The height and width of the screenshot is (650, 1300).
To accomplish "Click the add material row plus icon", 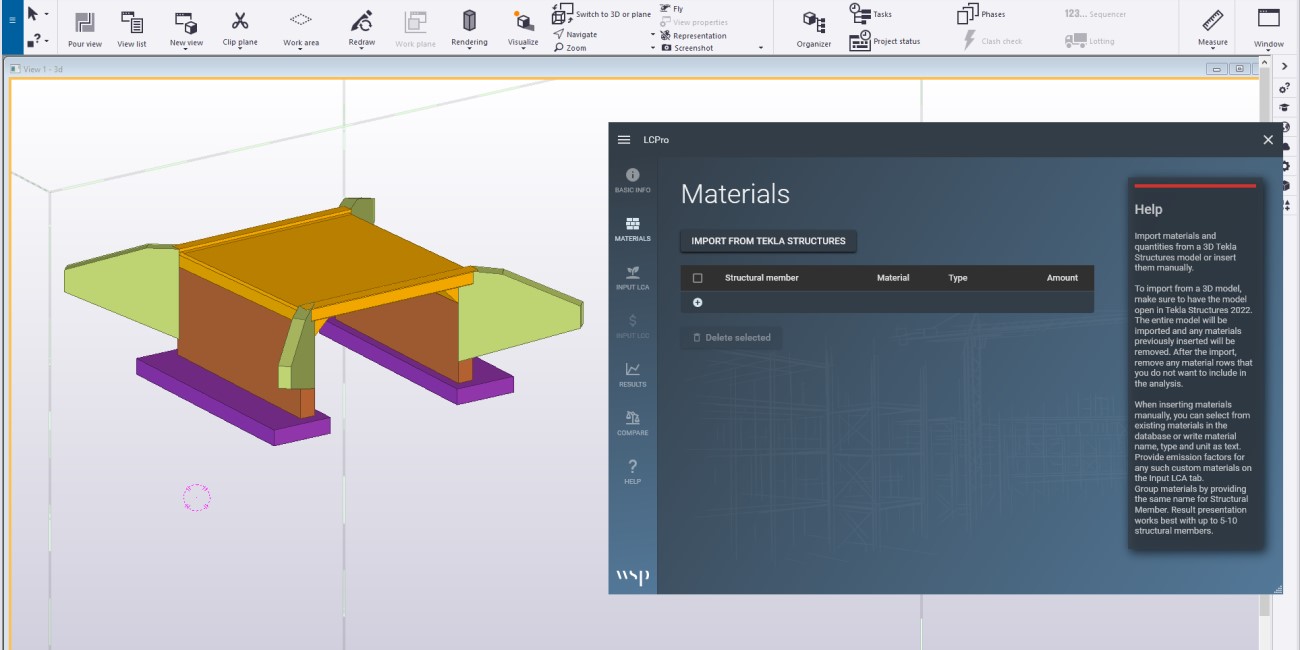I will pyautogui.click(x=697, y=302).
